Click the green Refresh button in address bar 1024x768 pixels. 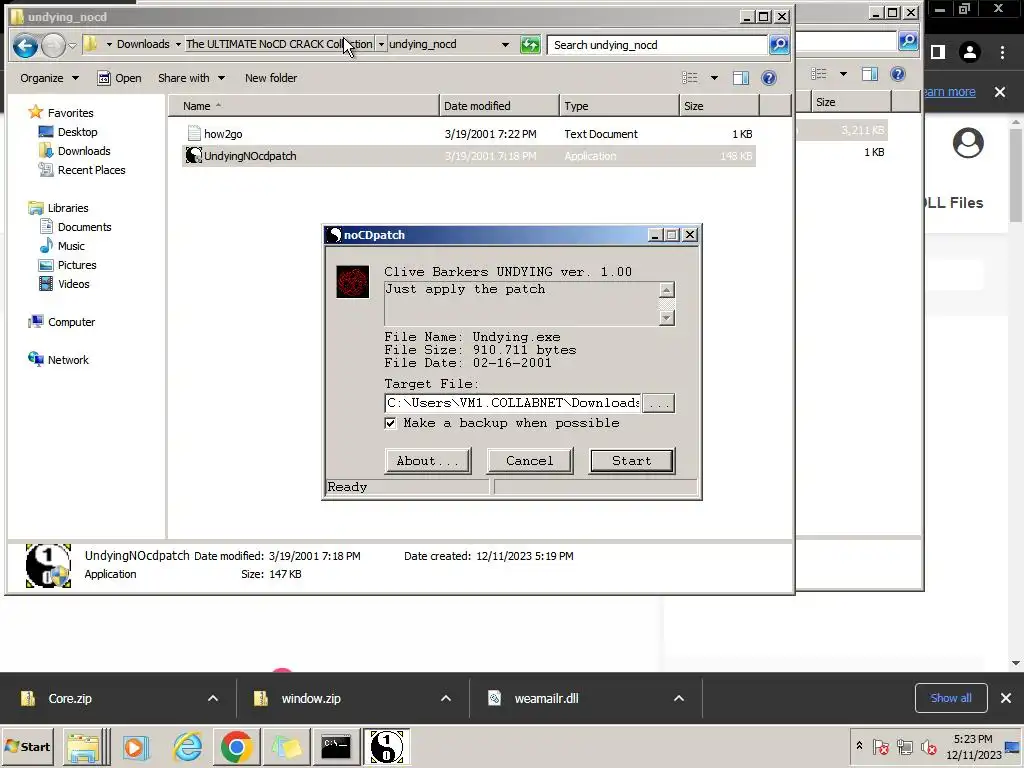(530, 44)
